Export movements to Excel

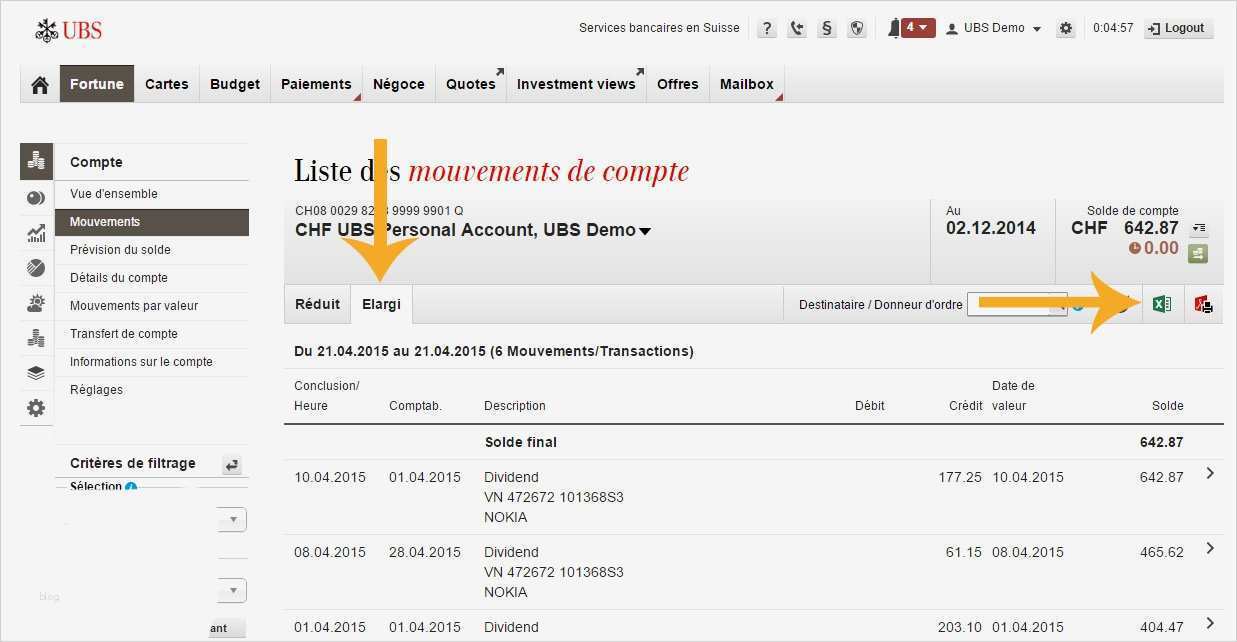click(1162, 305)
